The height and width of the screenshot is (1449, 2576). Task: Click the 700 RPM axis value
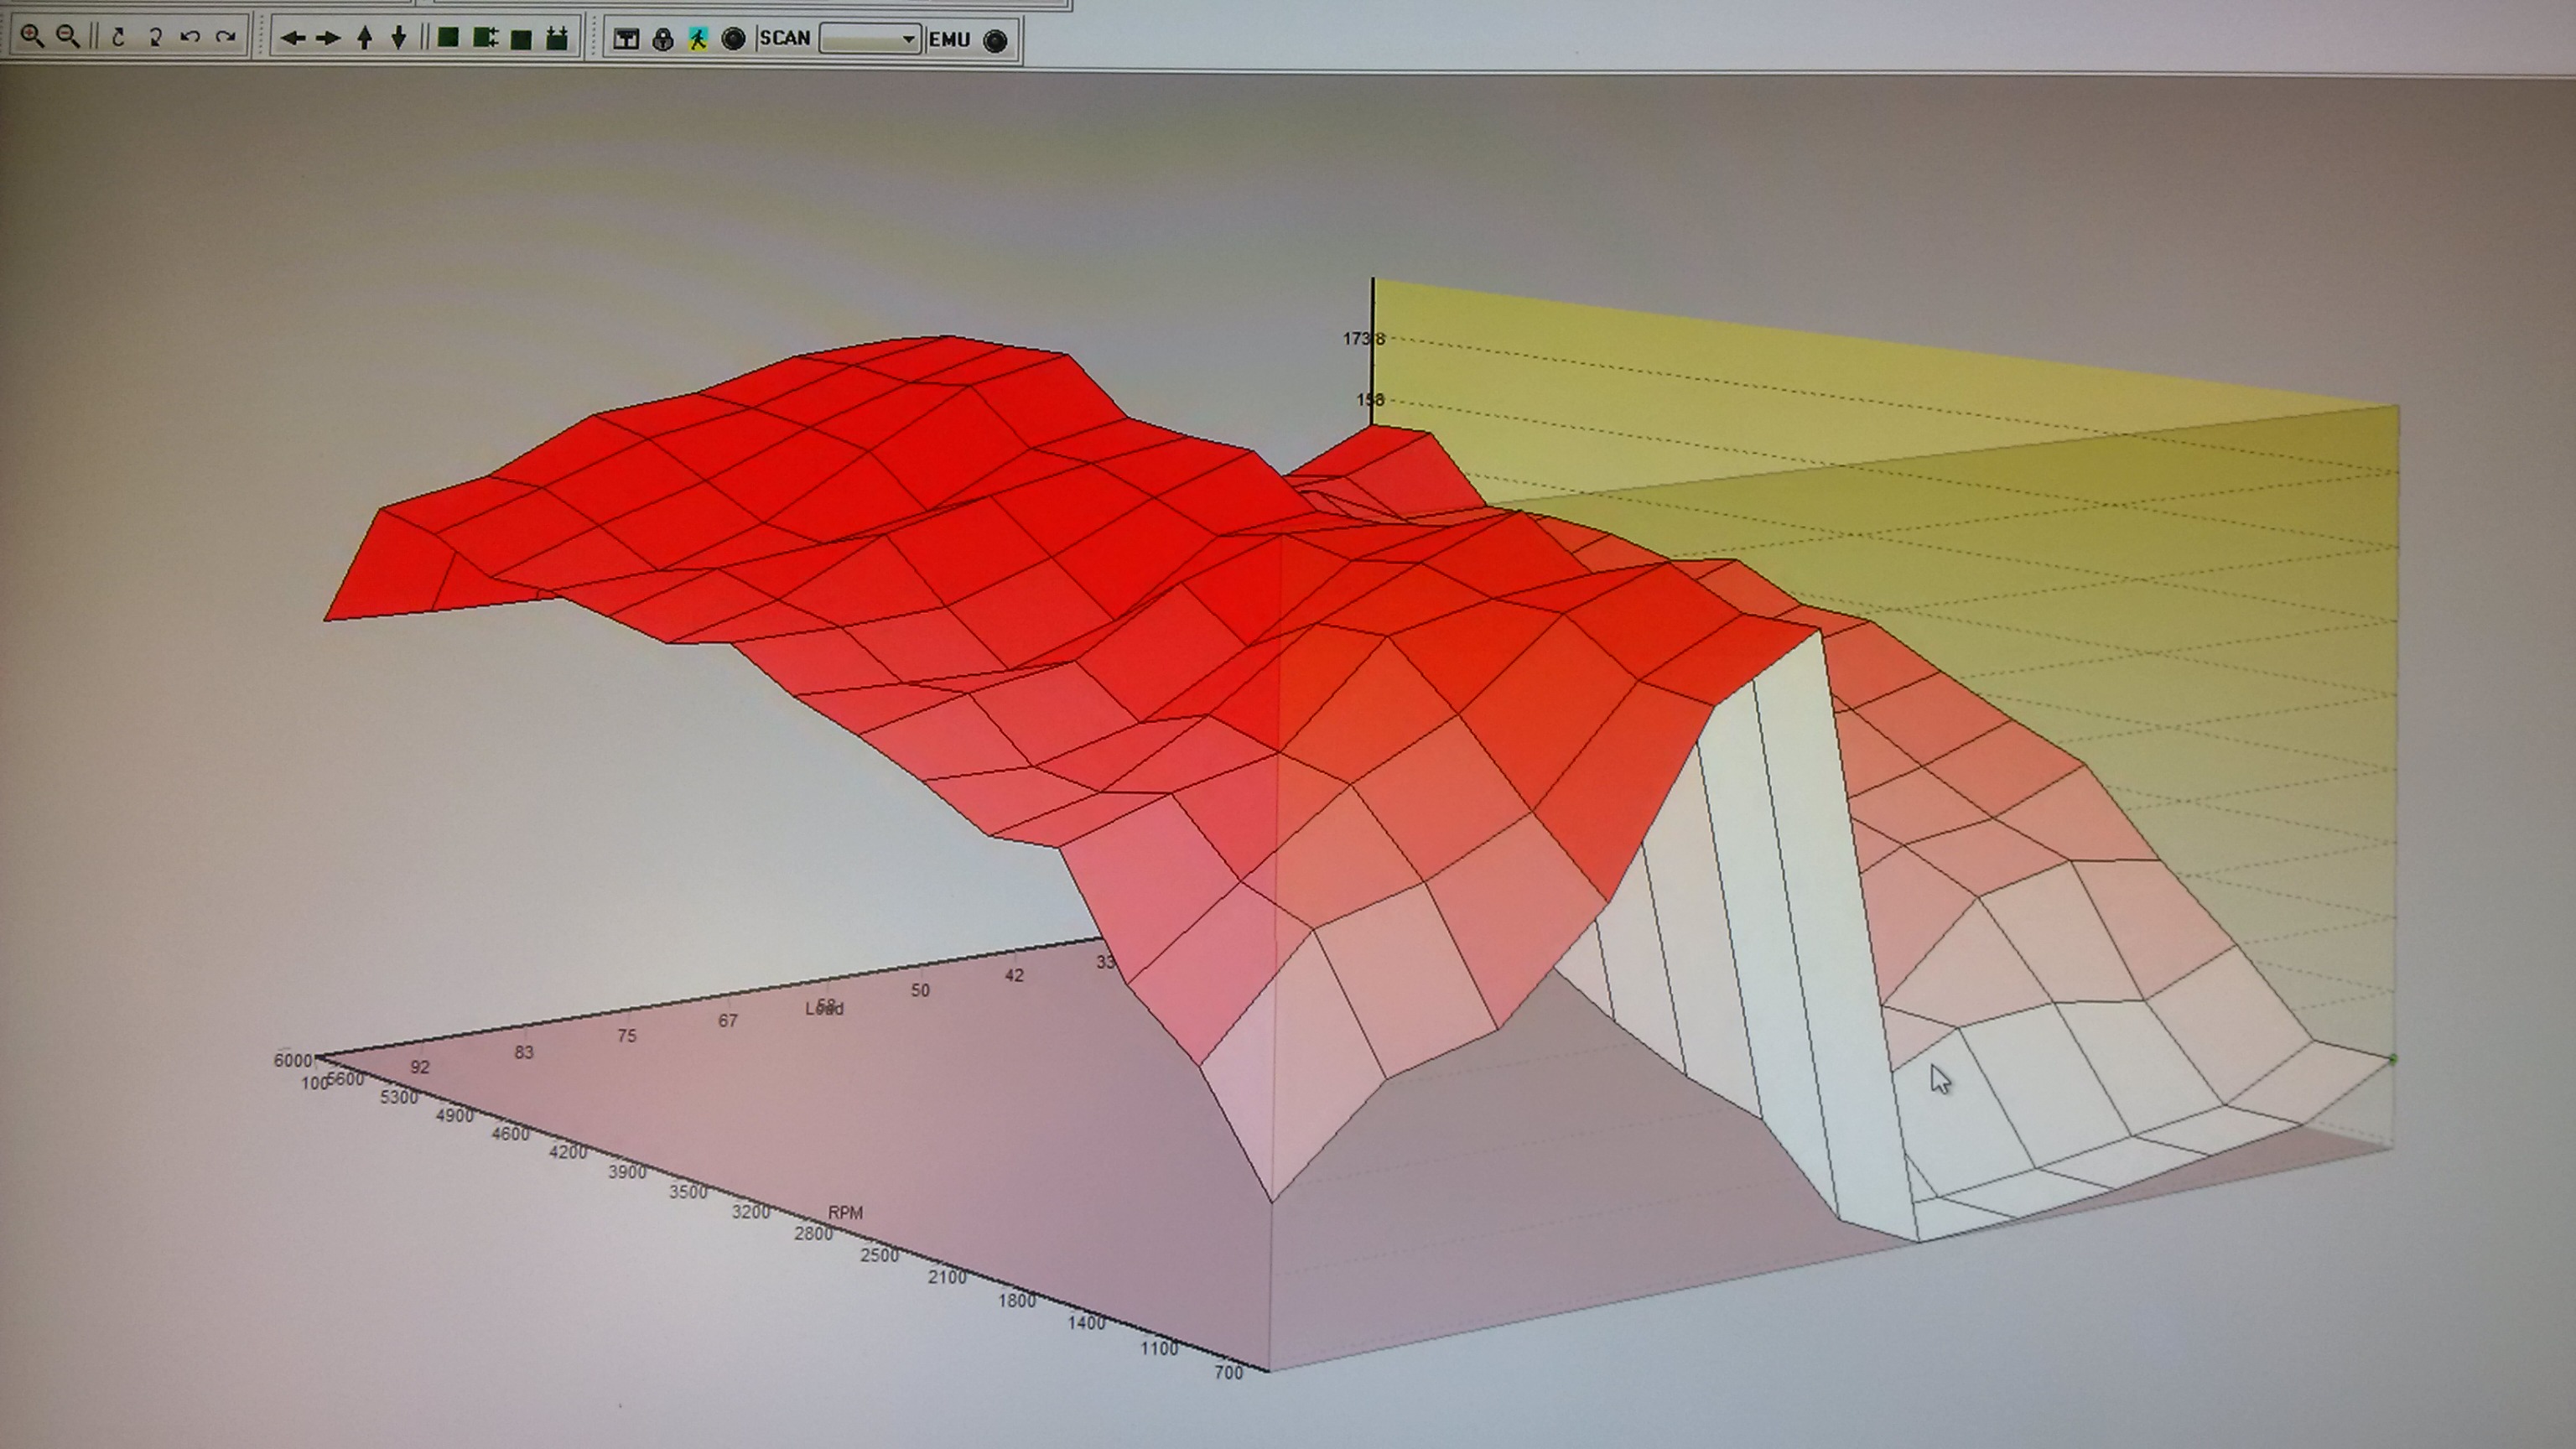tap(1229, 1373)
